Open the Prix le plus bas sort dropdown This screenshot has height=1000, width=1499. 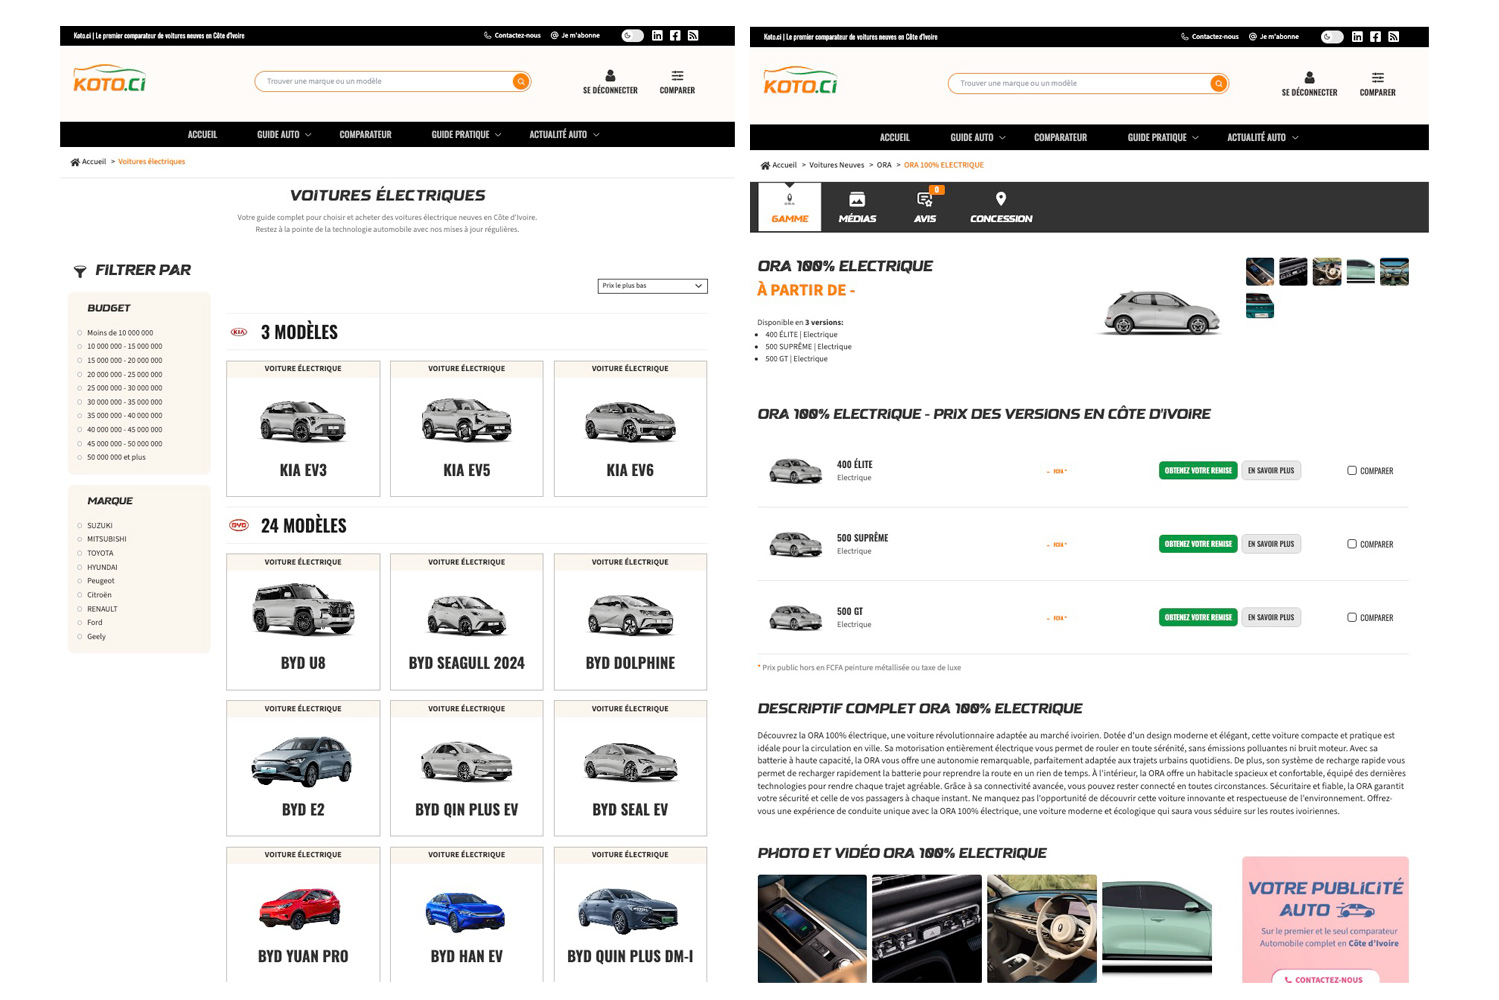pos(652,286)
